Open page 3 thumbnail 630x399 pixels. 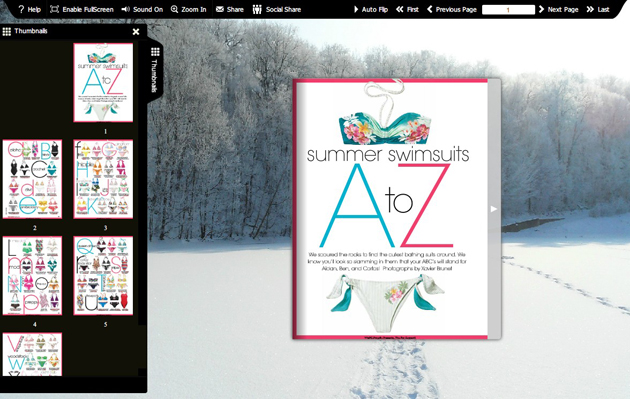[x=103, y=179]
